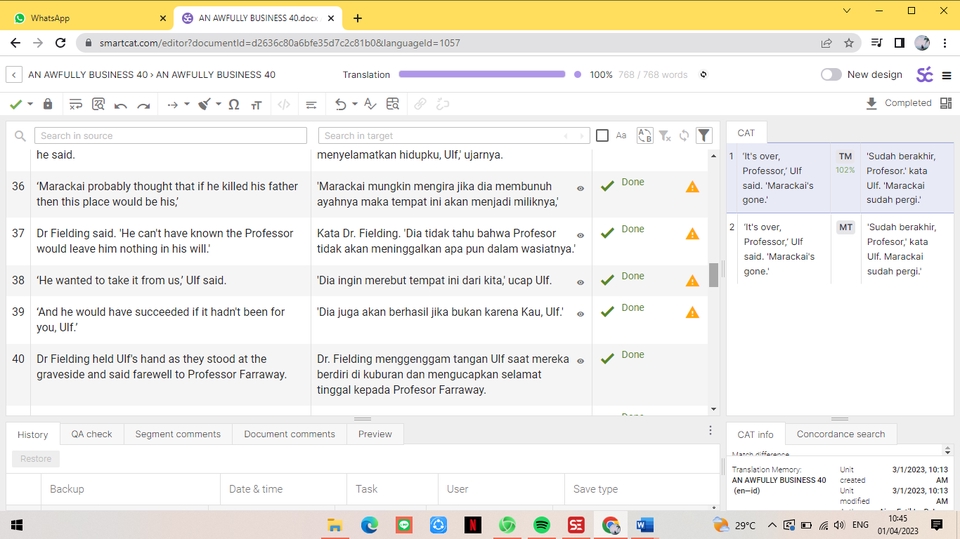Click the change case Tt icon
This screenshot has width=960, height=539.
(257, 105)
